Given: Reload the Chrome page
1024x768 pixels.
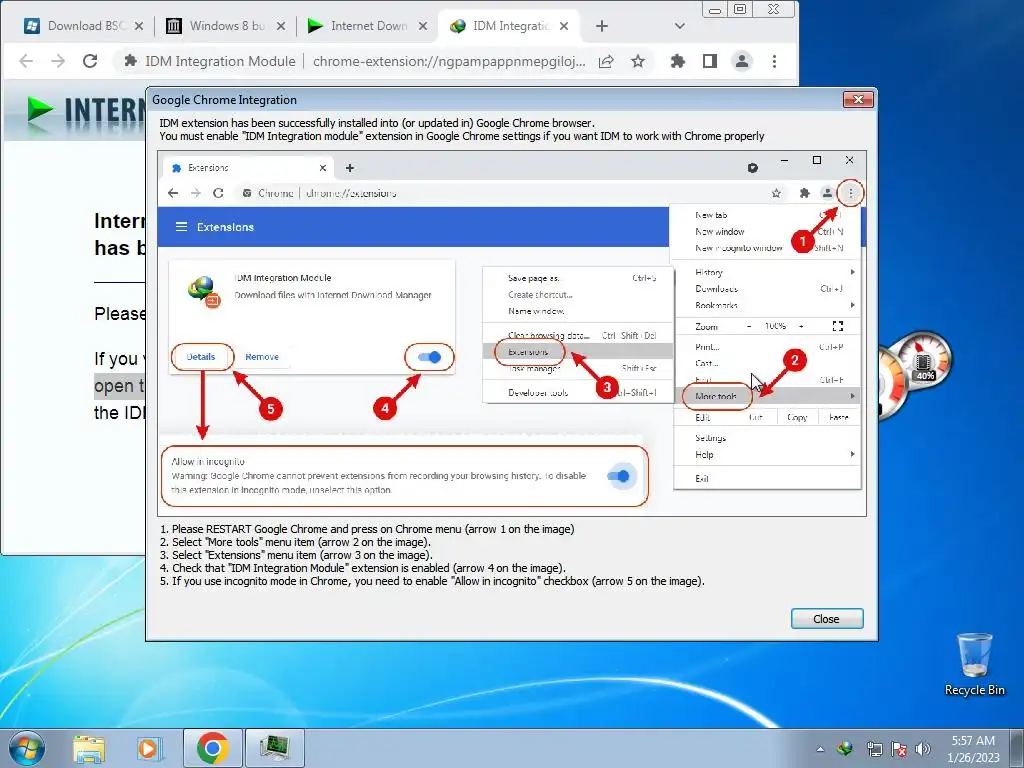Looking at the screenshot, I should [90, 61].
